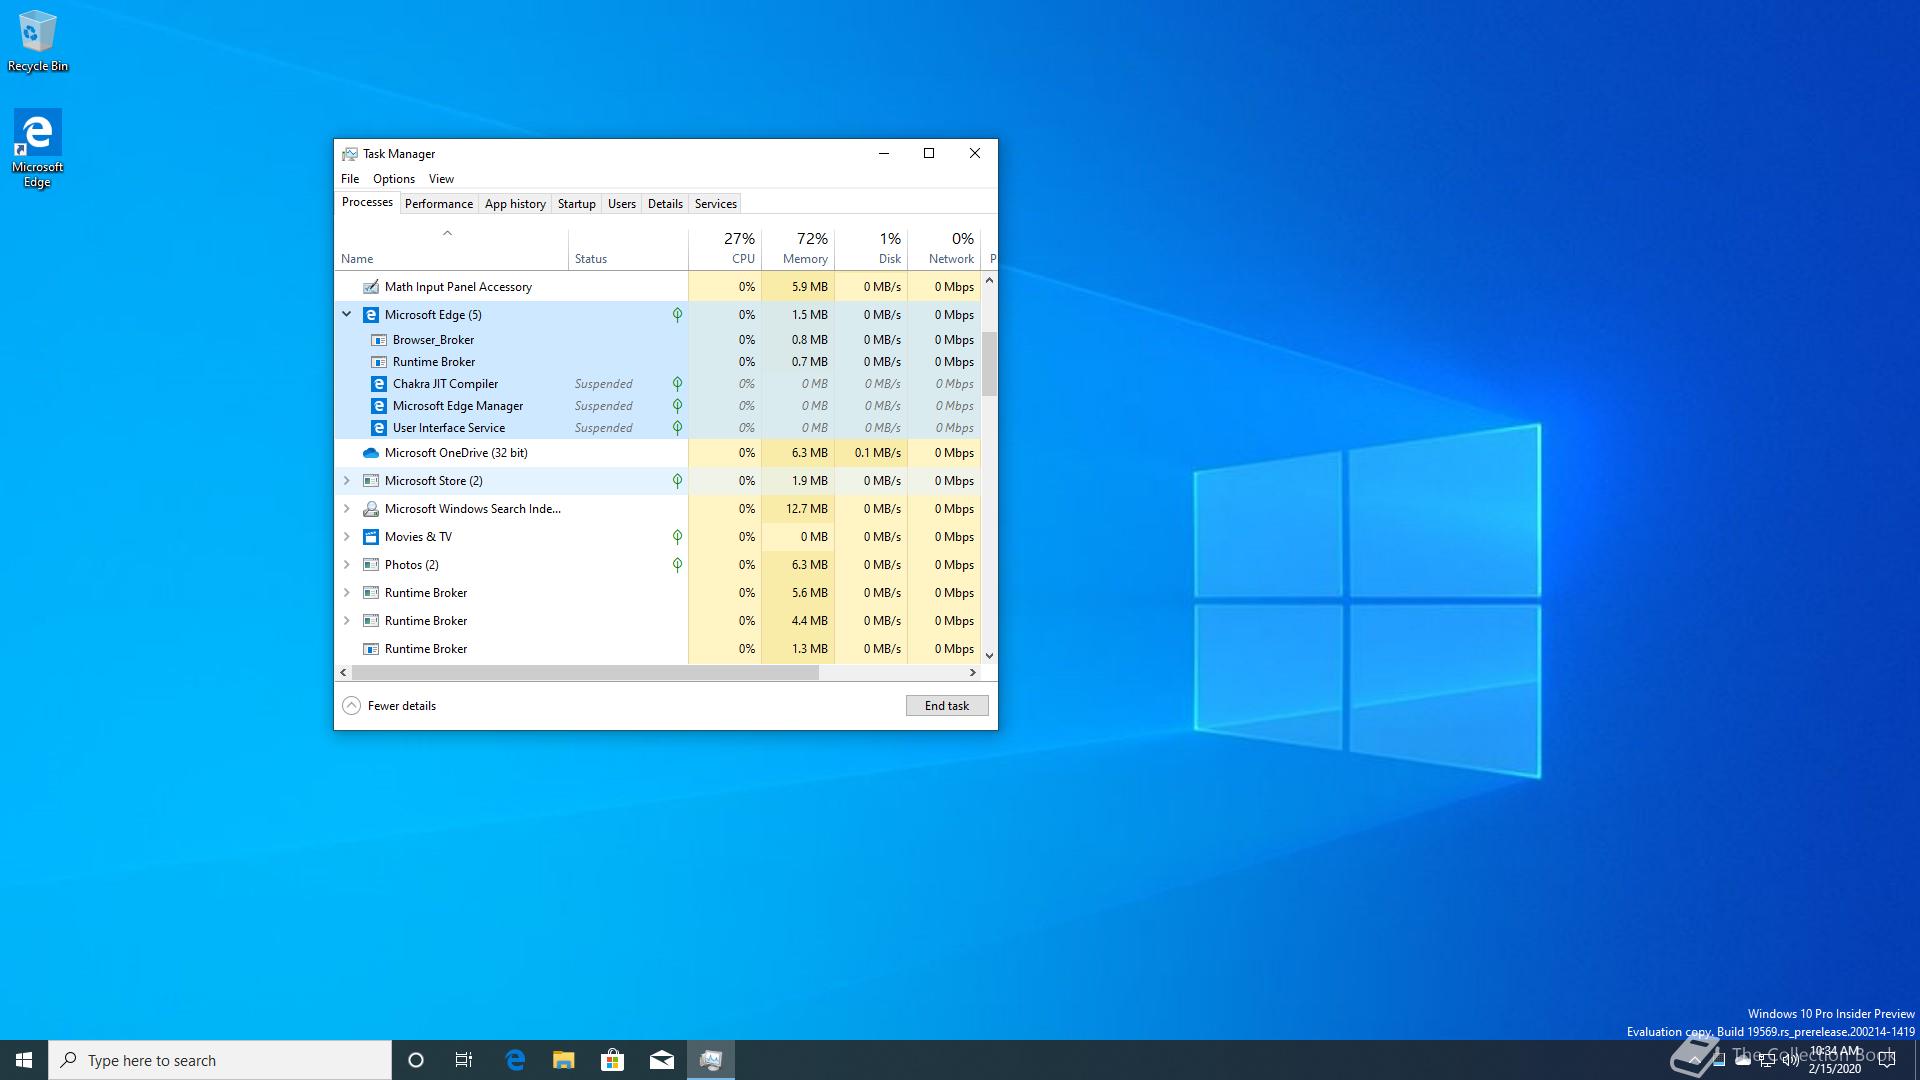Click the leaf icon on Movies & TV row
The height and width of the screenshot is (1080, 1920).
click(x=677, y=537)
